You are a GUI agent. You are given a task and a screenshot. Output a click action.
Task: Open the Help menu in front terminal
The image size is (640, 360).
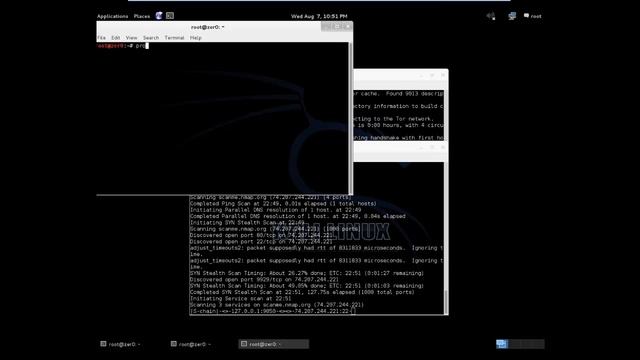[x=196, y=38]
